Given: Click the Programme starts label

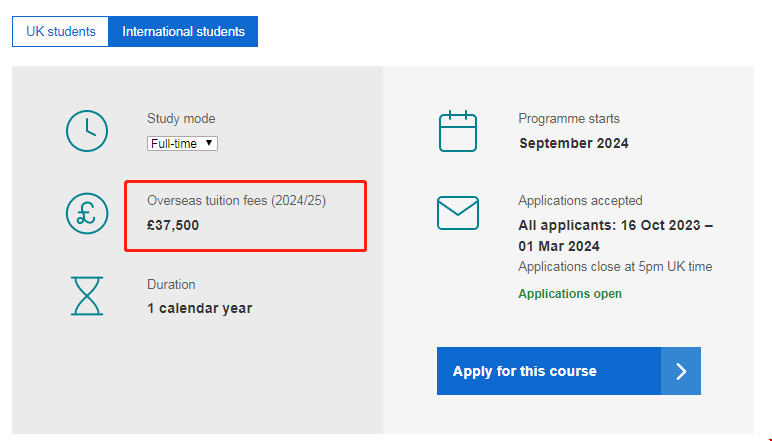Looking at the screenshot, I should (x=569, y=119).
